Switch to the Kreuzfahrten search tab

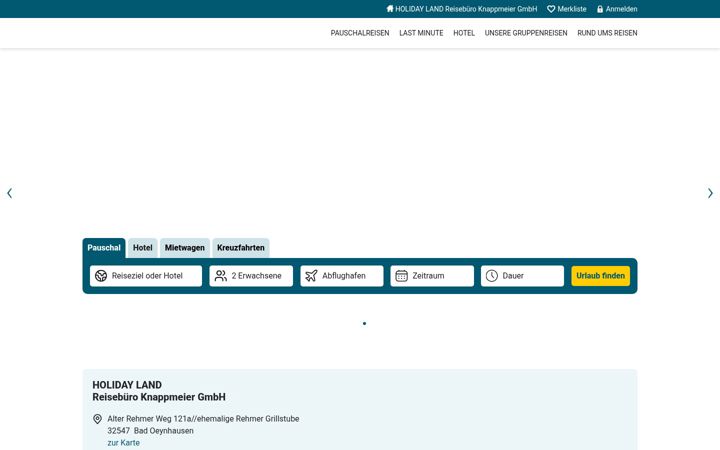point(241,248)
